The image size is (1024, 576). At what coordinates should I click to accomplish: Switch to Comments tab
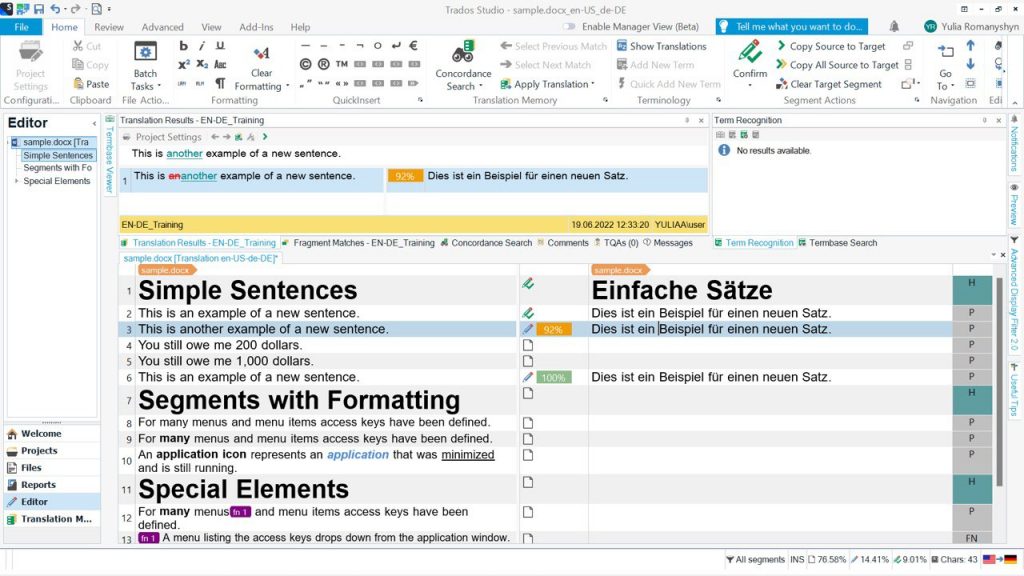tap(563, 242)
